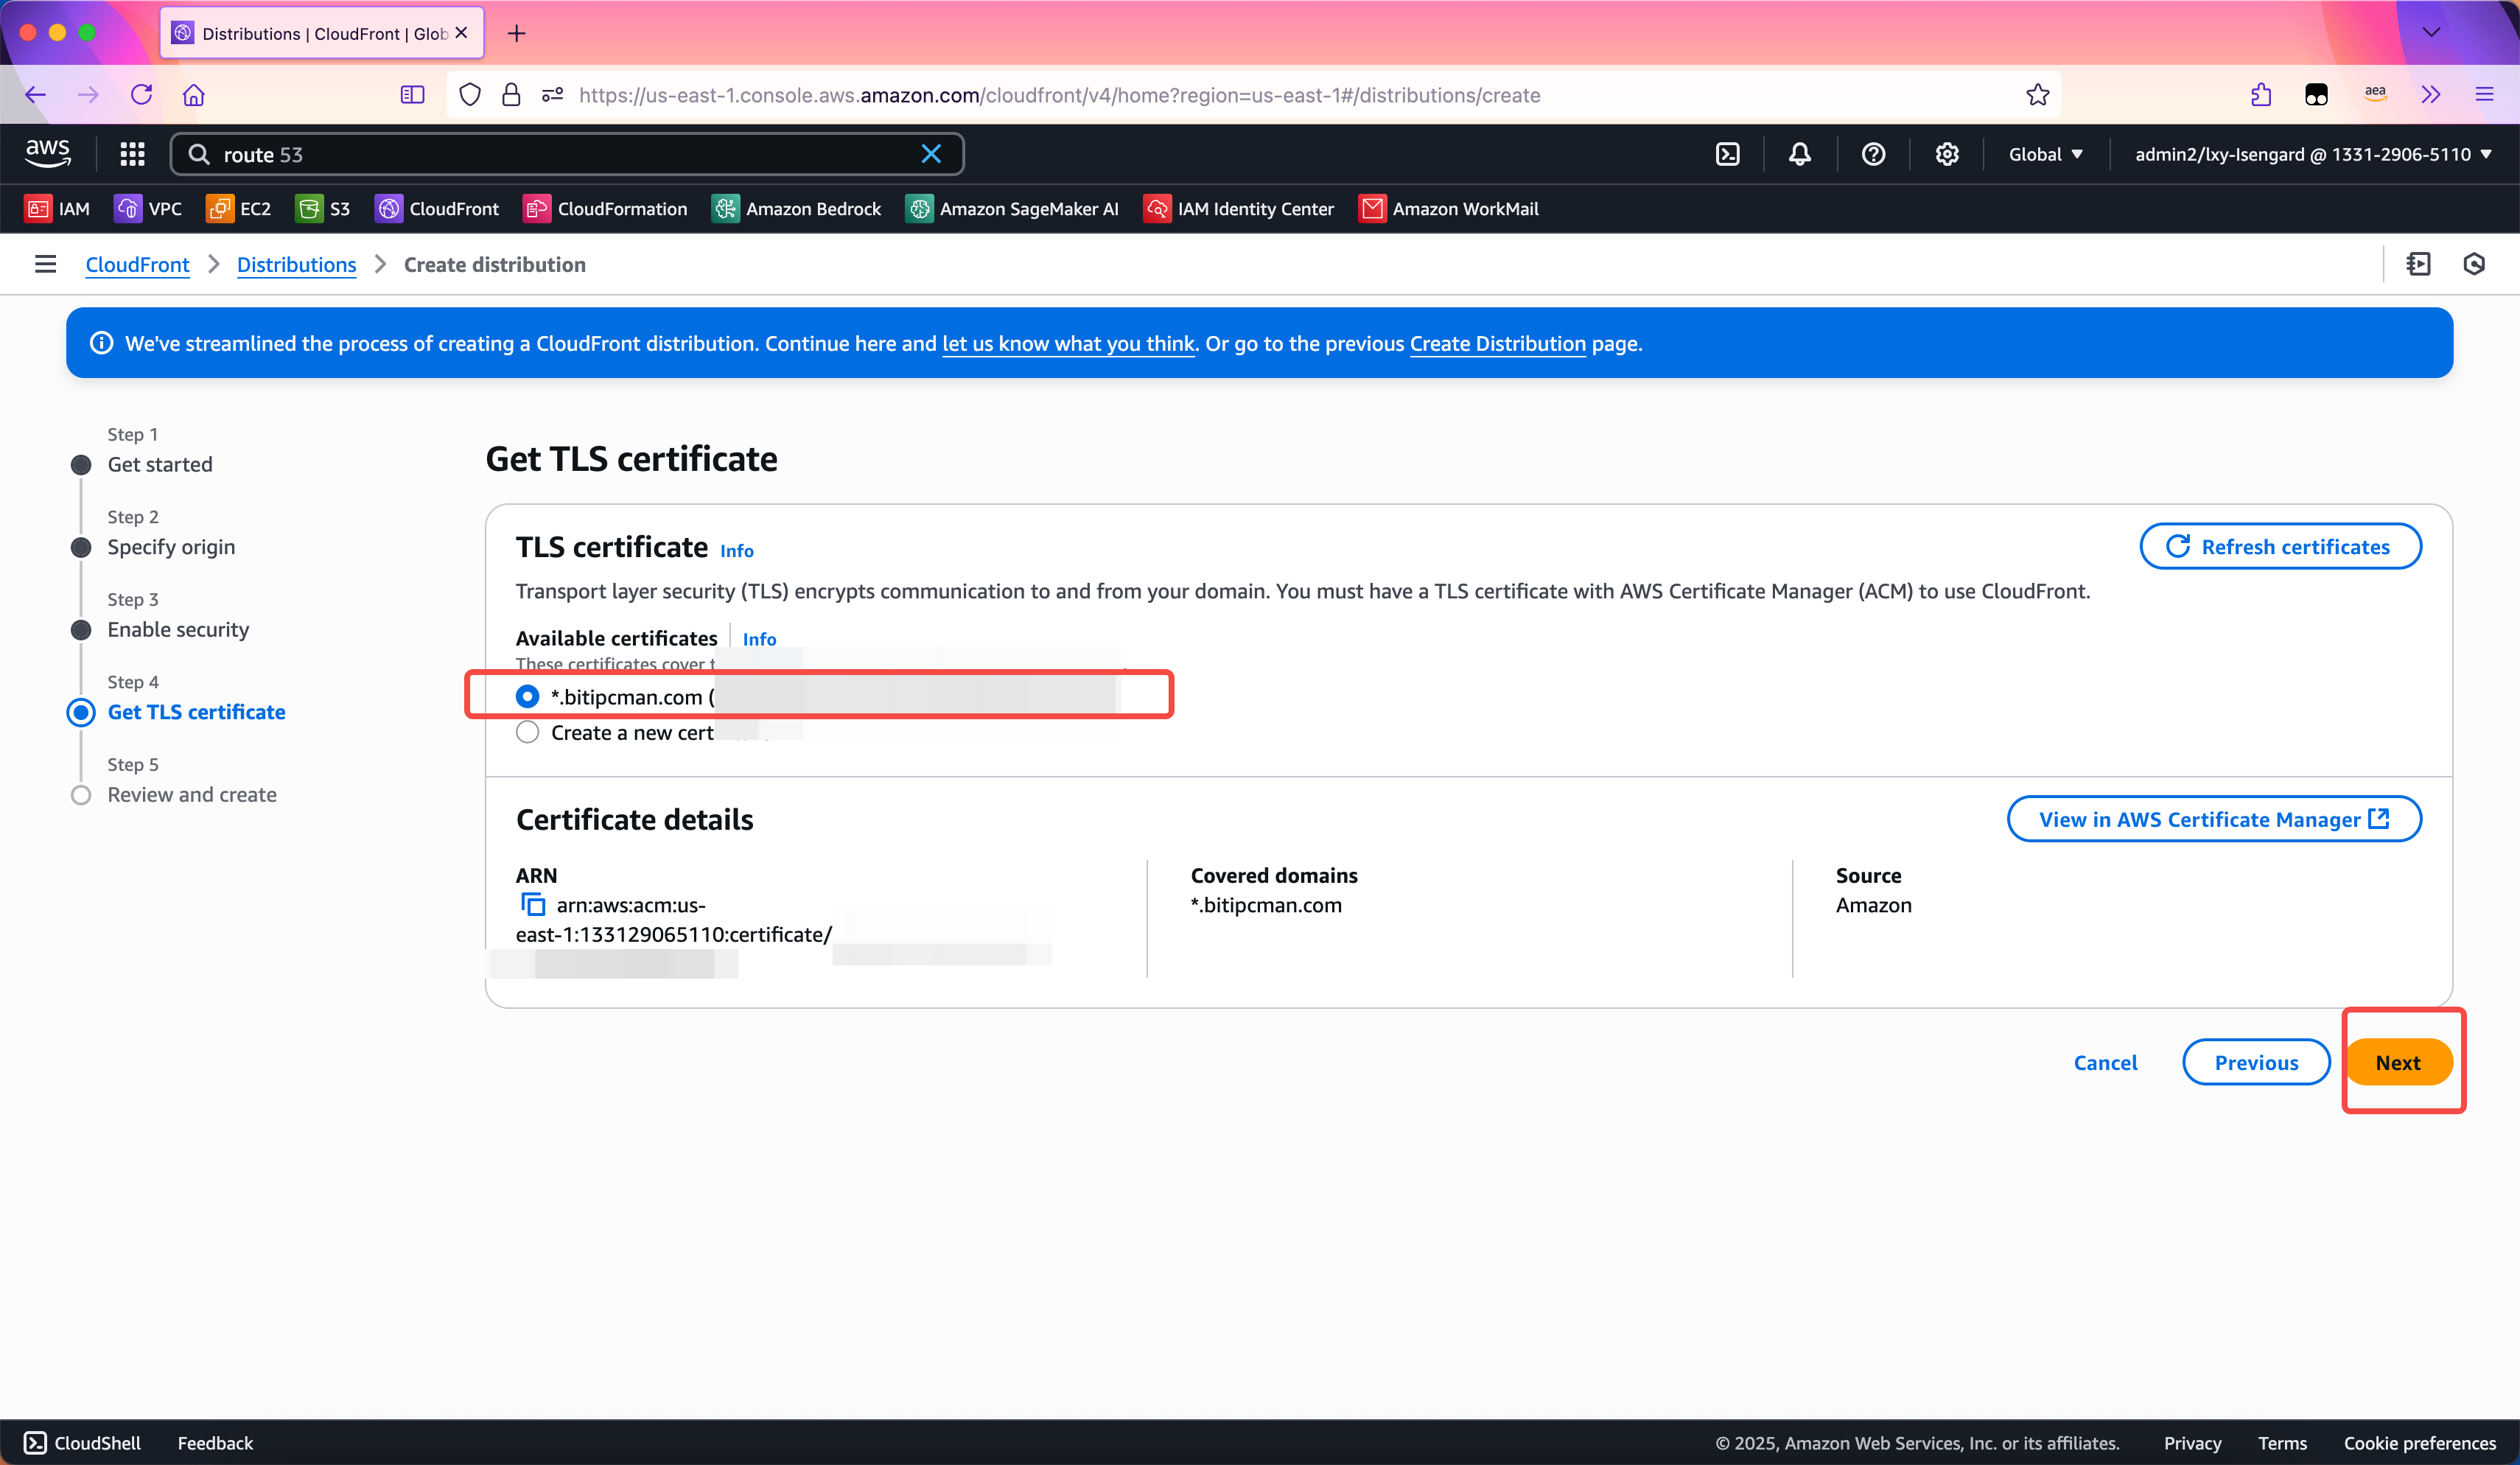Select Create a new certificate radio
2520x1465 pixels.
click(527, 732)
